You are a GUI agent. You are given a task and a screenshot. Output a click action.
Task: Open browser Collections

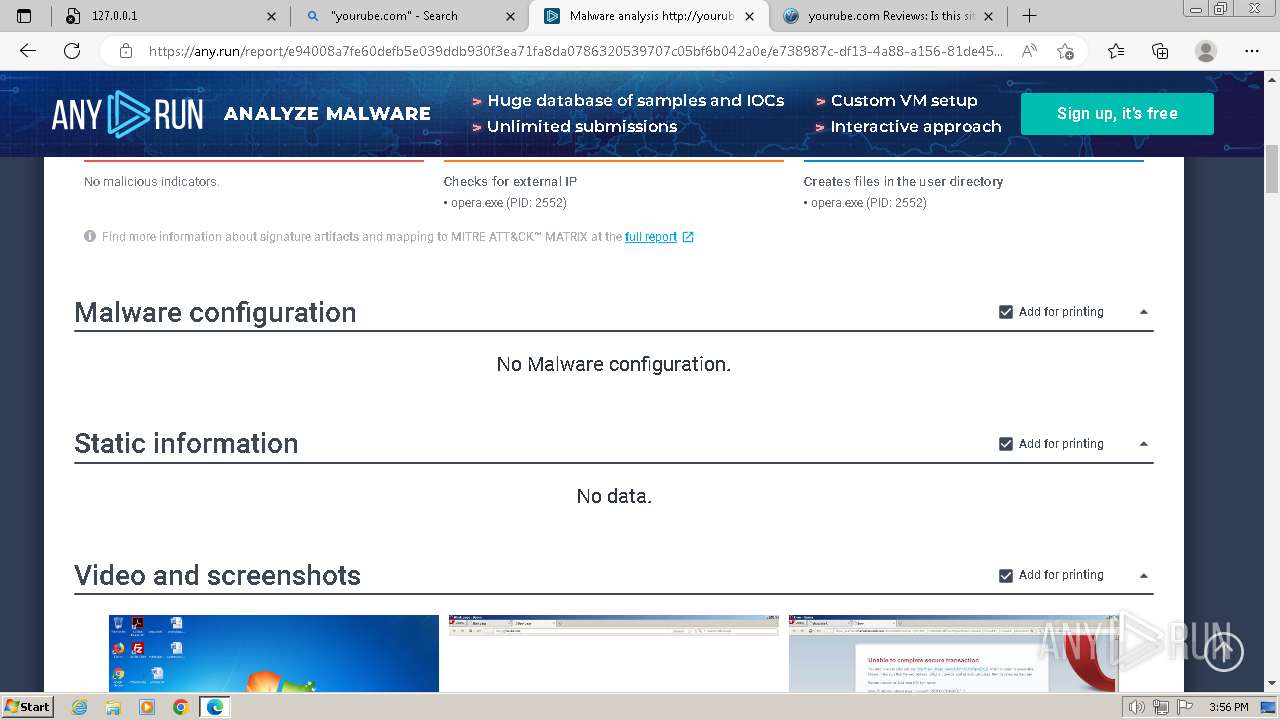[1160, 51]
